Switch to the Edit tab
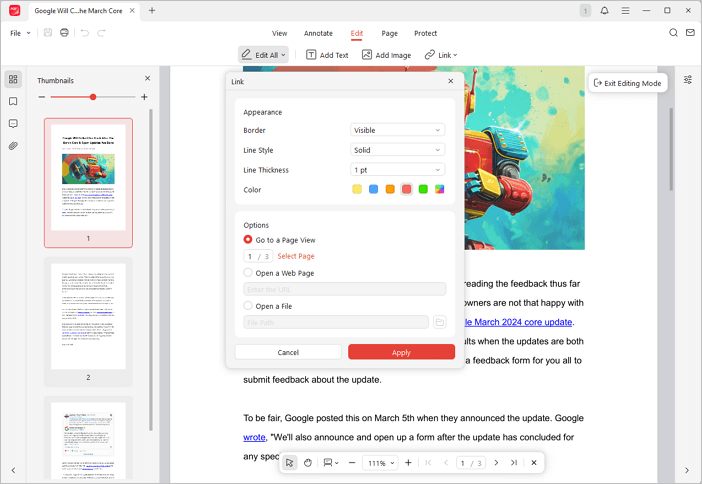702x484 pixels. [x=356, y=33]
